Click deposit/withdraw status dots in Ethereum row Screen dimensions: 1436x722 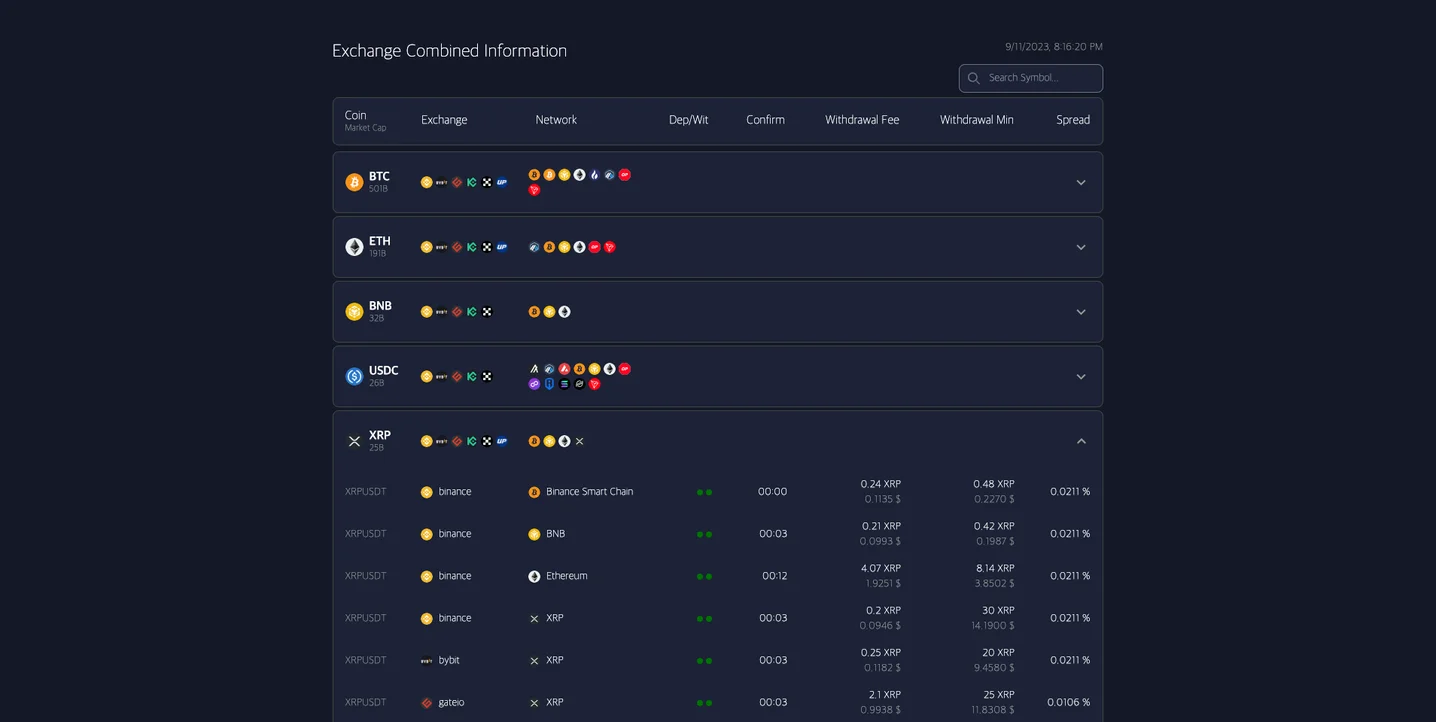click(x=704, y=577)
